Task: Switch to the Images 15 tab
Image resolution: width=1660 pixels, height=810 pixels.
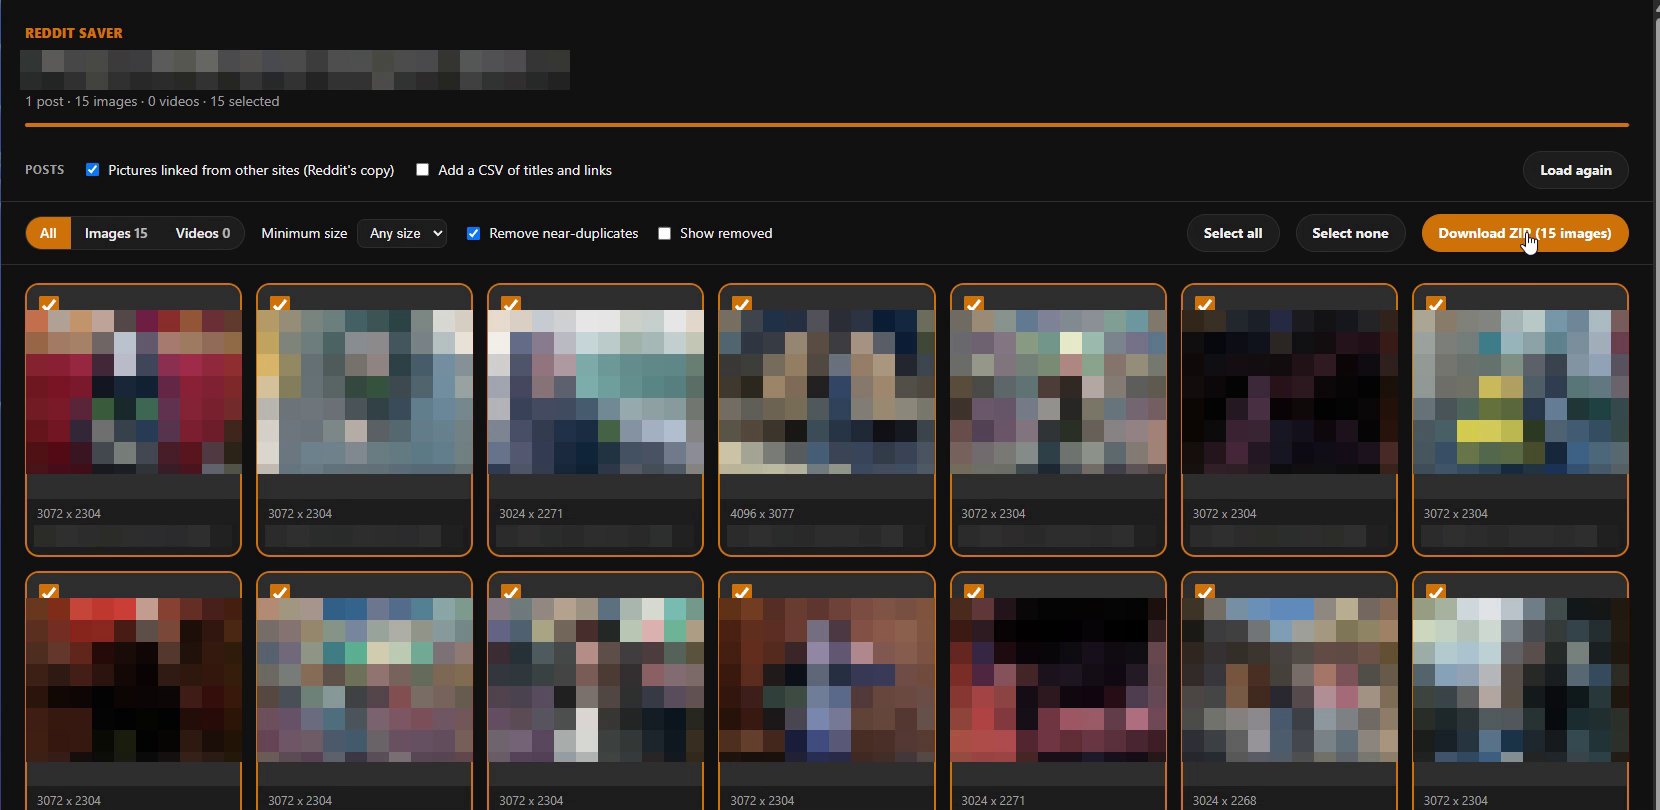Action: pos(116,233)
